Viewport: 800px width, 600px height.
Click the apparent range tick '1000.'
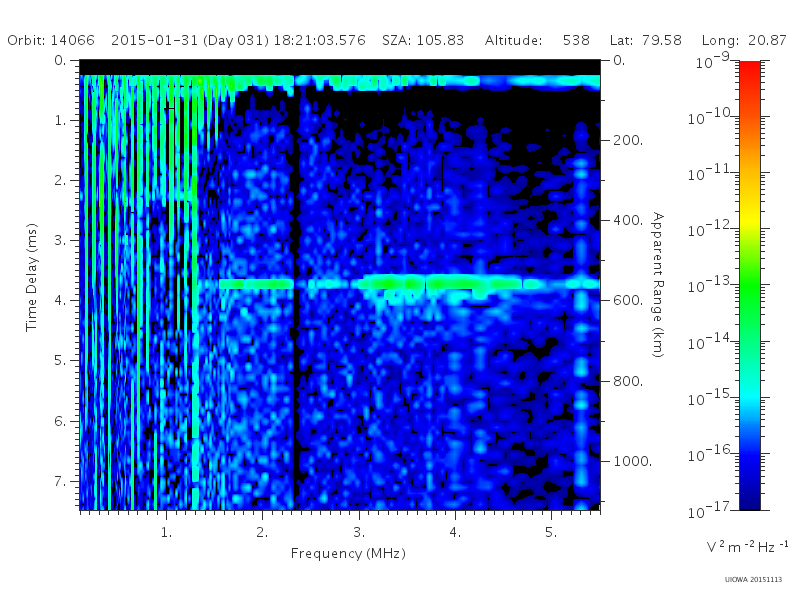(x=633, y=461)
